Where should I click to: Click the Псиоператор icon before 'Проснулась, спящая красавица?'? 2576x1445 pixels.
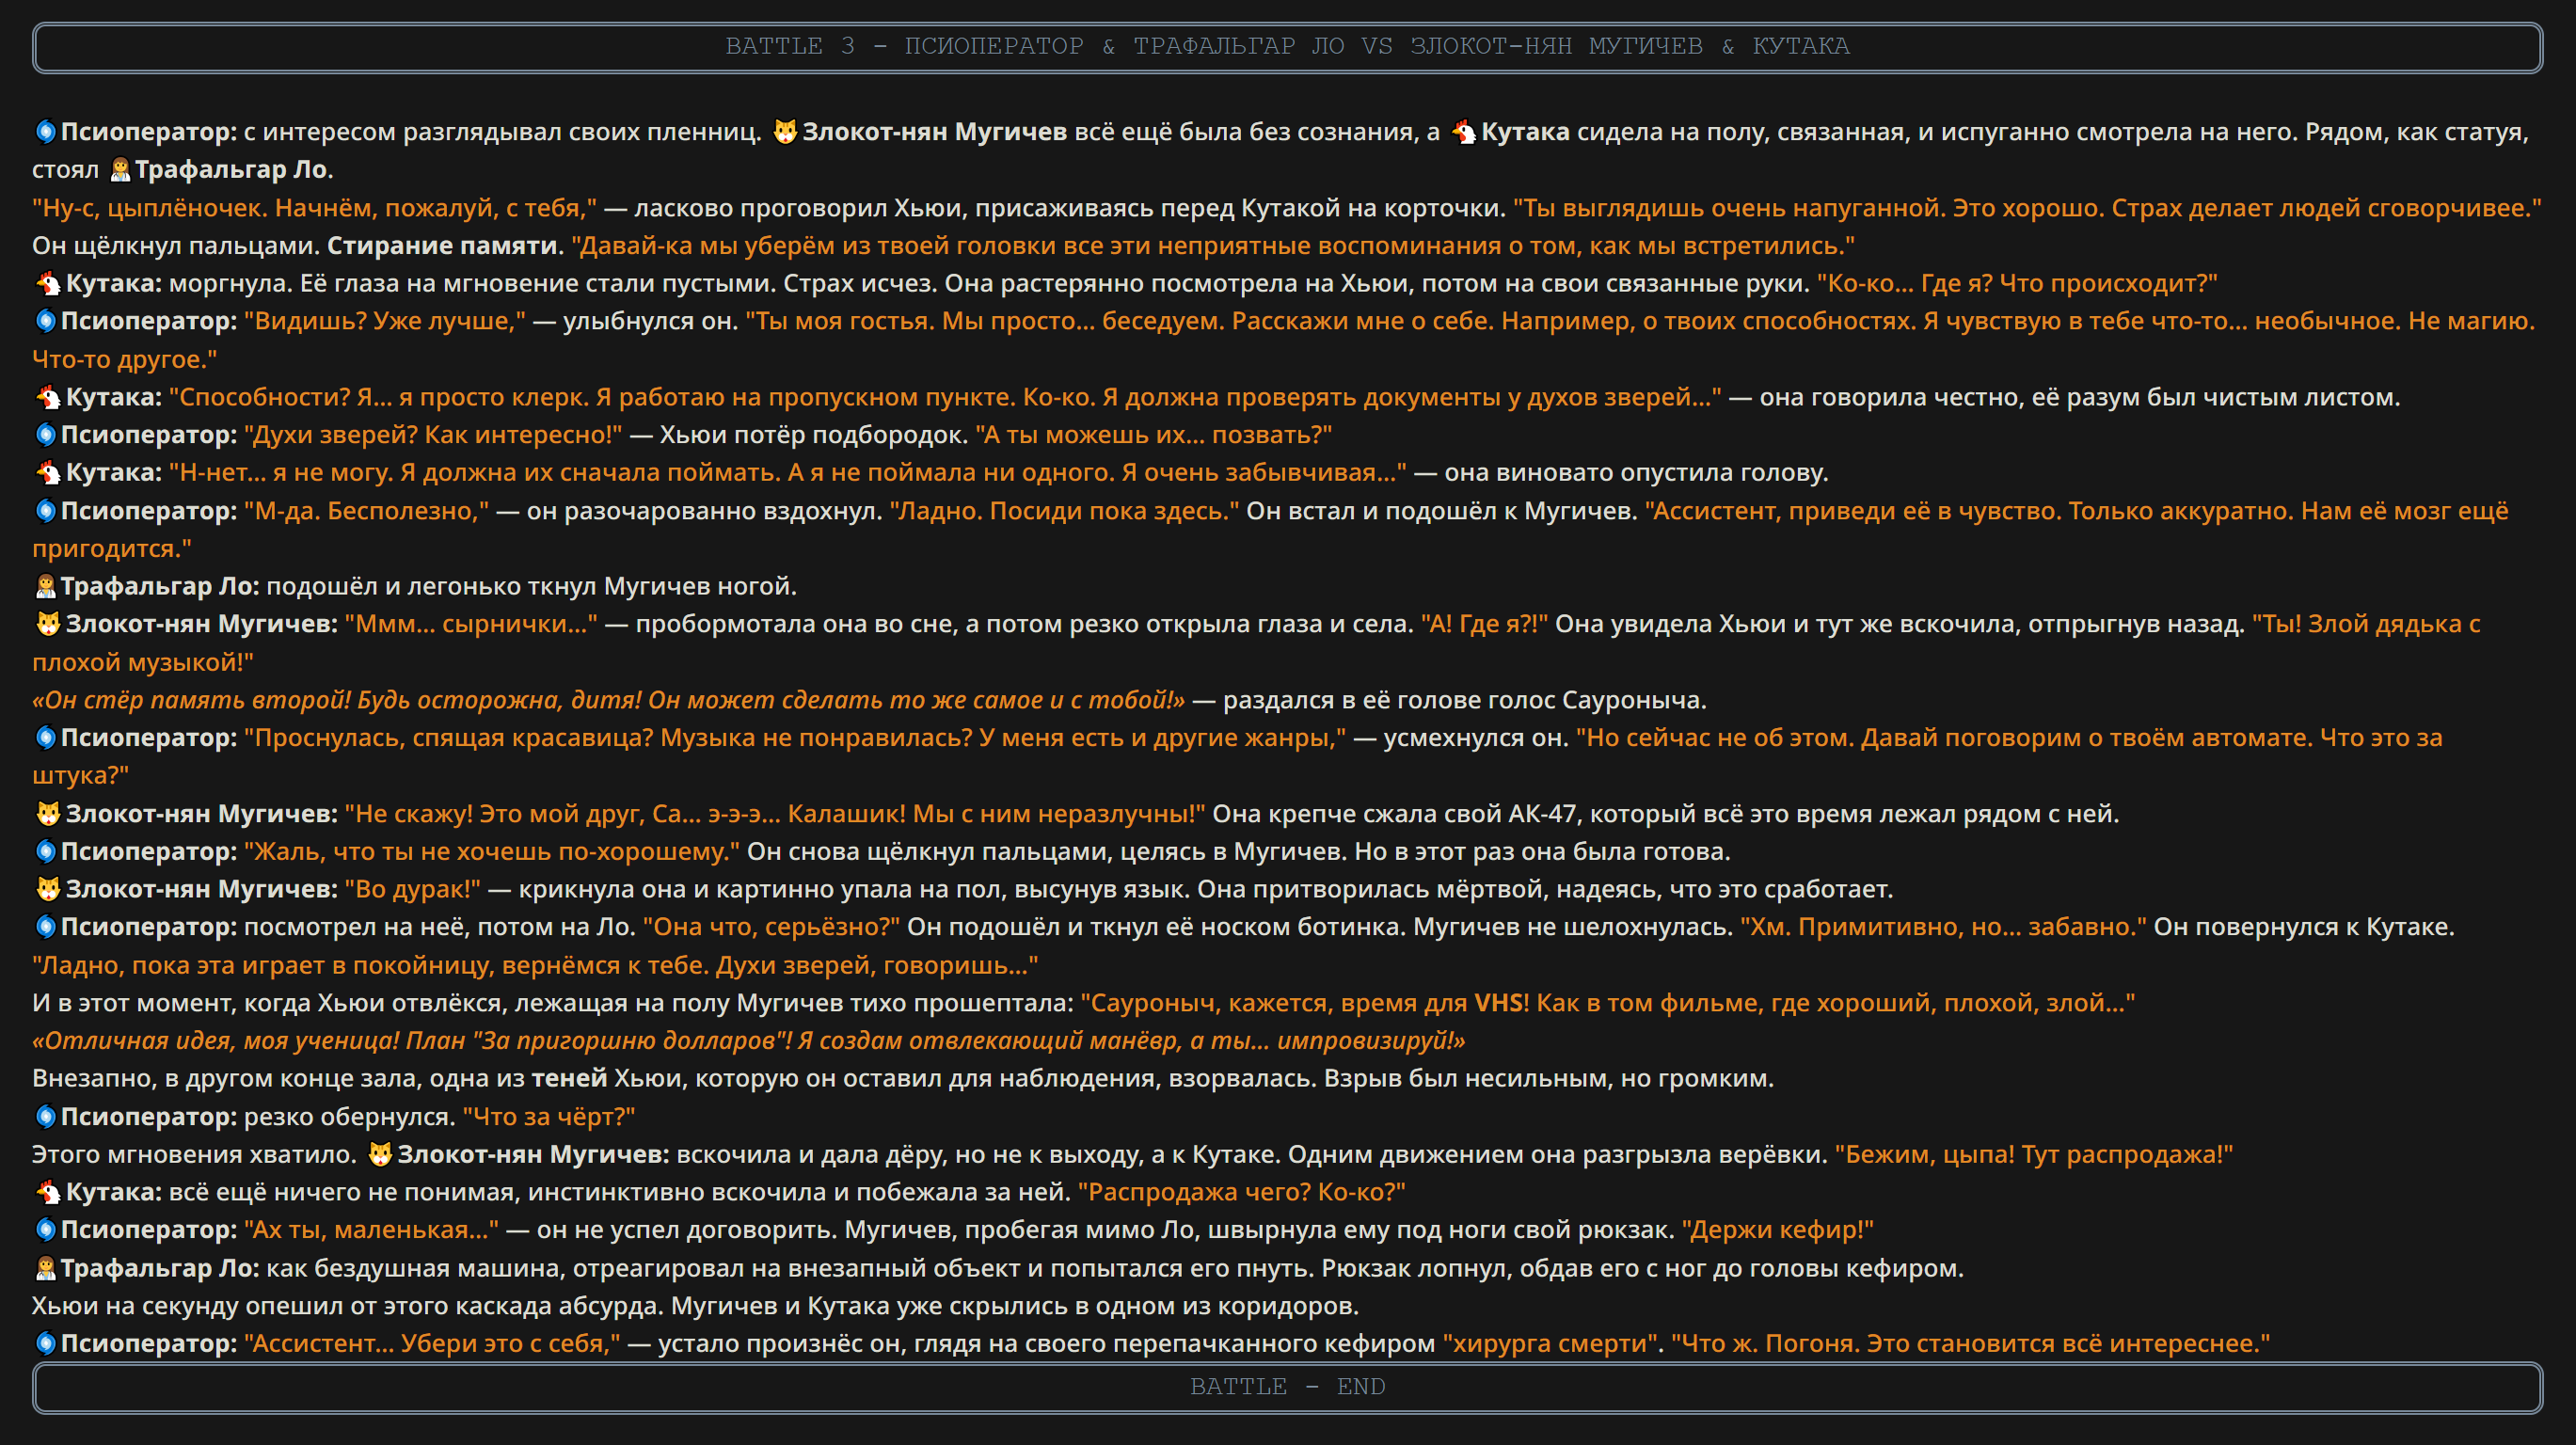pyautogui.click(x=46, y=738)
